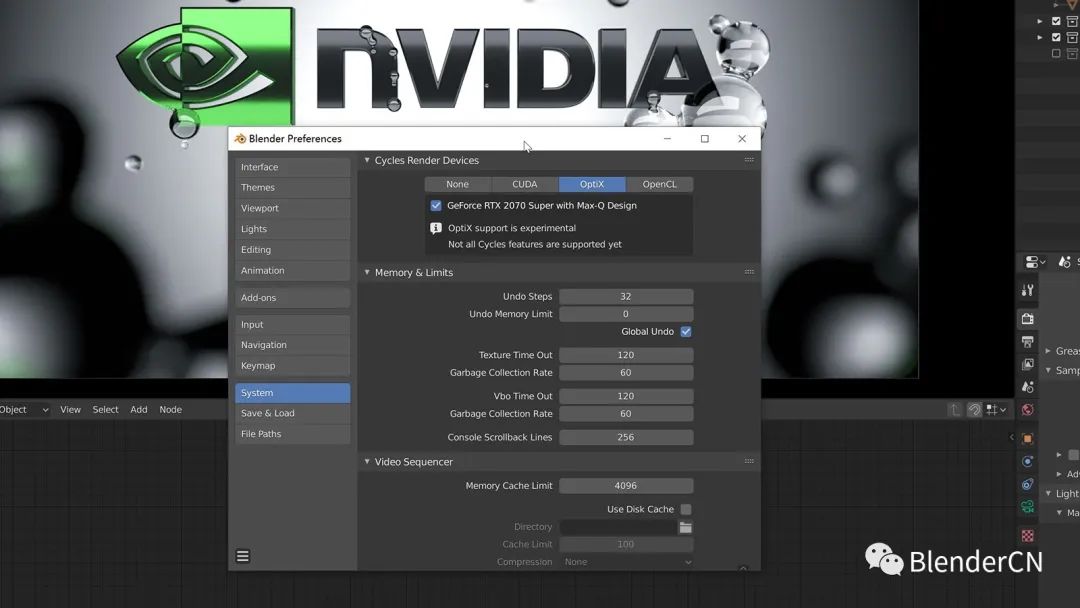
Task: Click the snap node magnet icon
Action: (x=974, y=410)
